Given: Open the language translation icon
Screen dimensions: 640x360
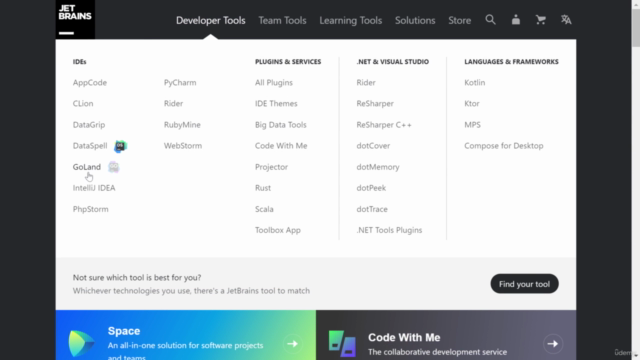Looking at the screenshot, I should pyautogui.click(x=566, y=20).
